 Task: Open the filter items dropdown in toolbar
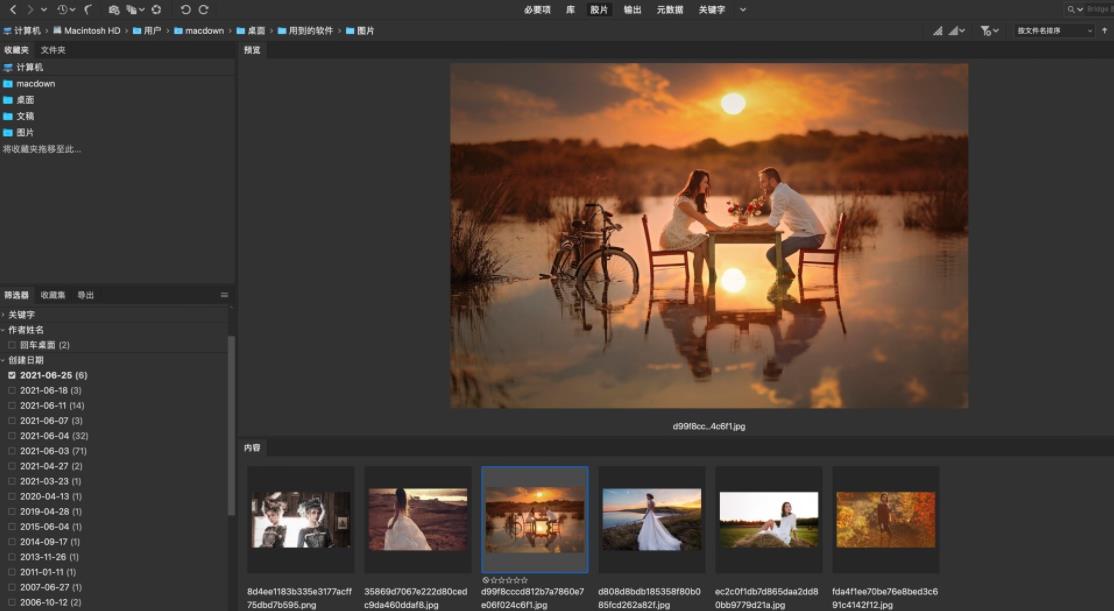click(989, 31)
